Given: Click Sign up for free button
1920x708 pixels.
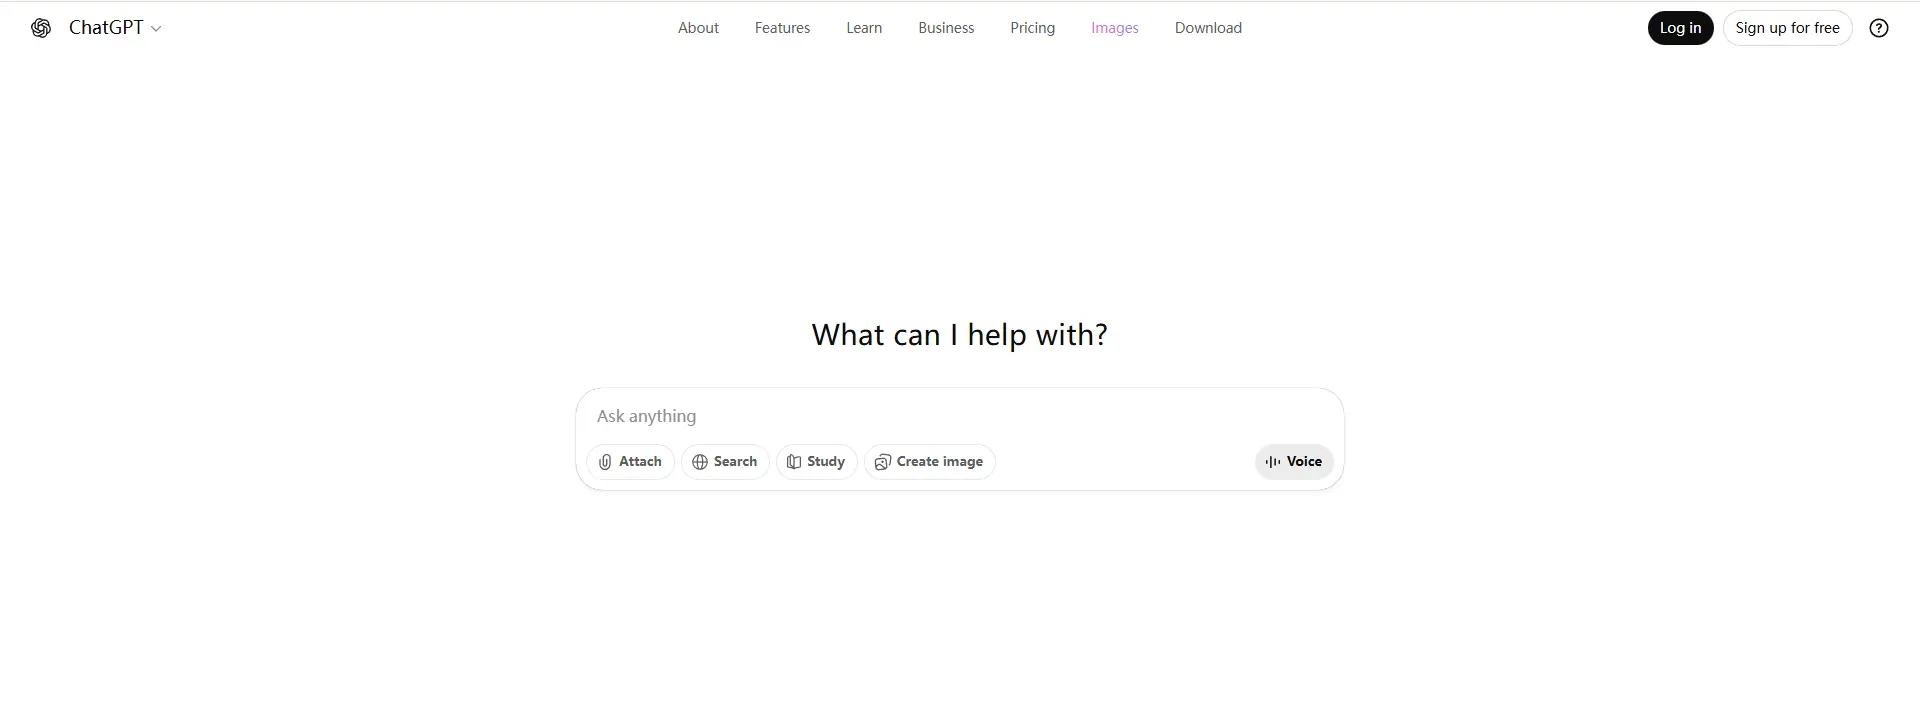Looking at the screenshot, I should tap(1787, 28).
